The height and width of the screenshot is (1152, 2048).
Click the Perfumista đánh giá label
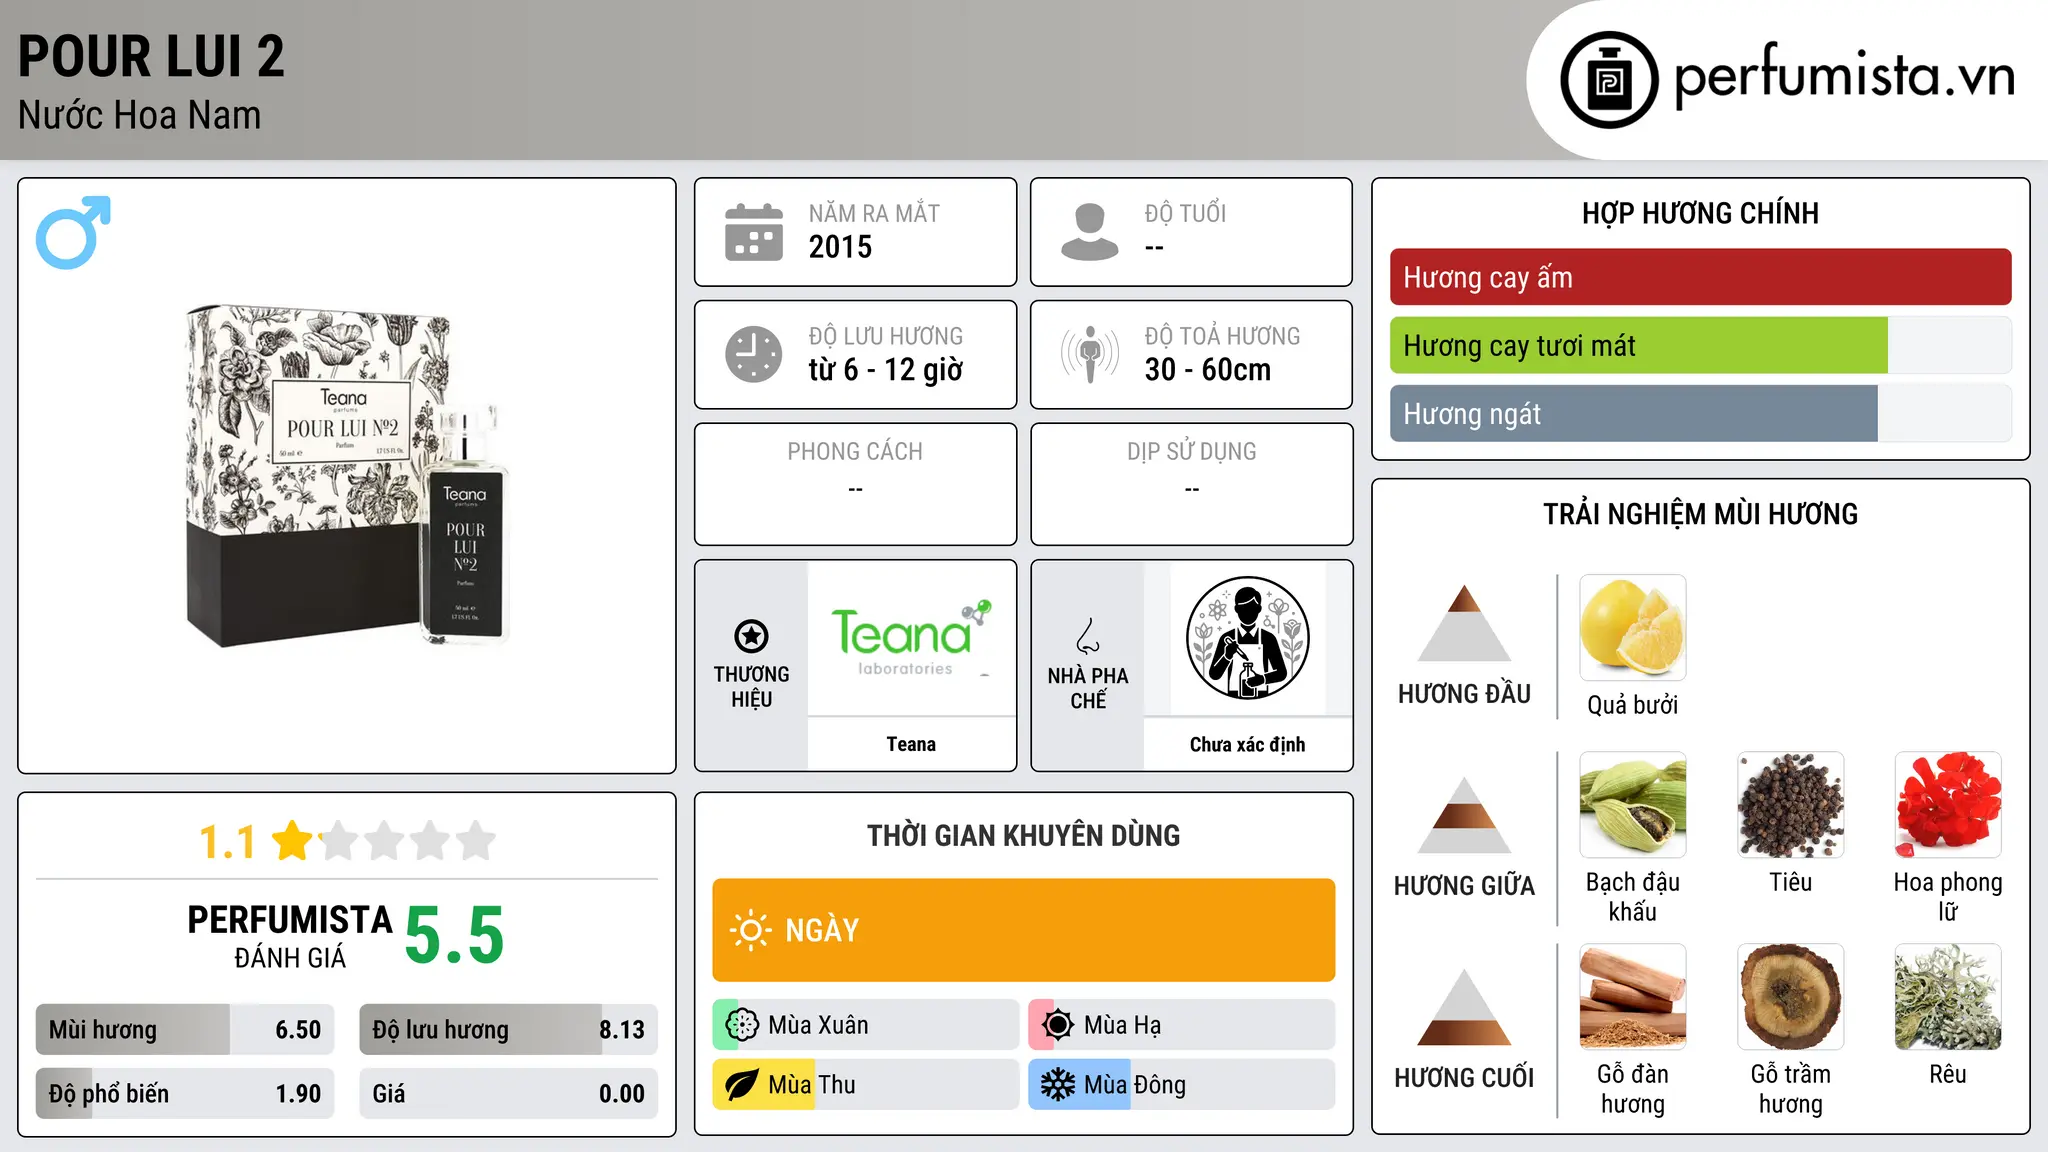point(290,936)
